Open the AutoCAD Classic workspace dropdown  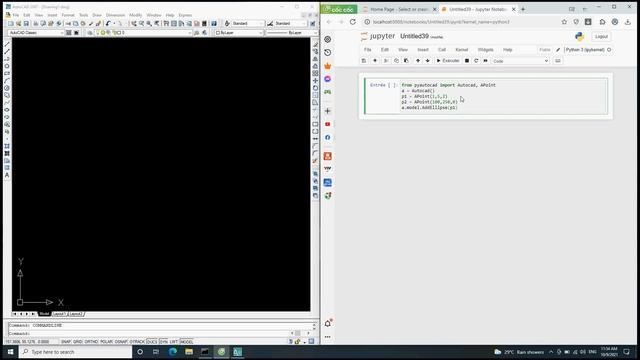(36, 33)
